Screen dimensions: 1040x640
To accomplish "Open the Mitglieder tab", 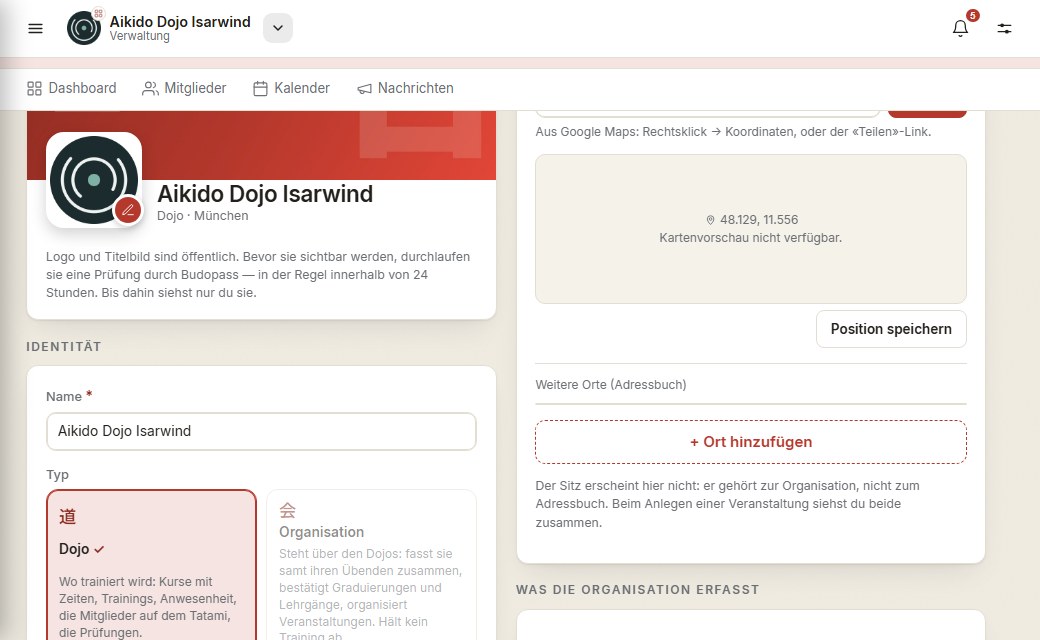I will pos(184,88).
